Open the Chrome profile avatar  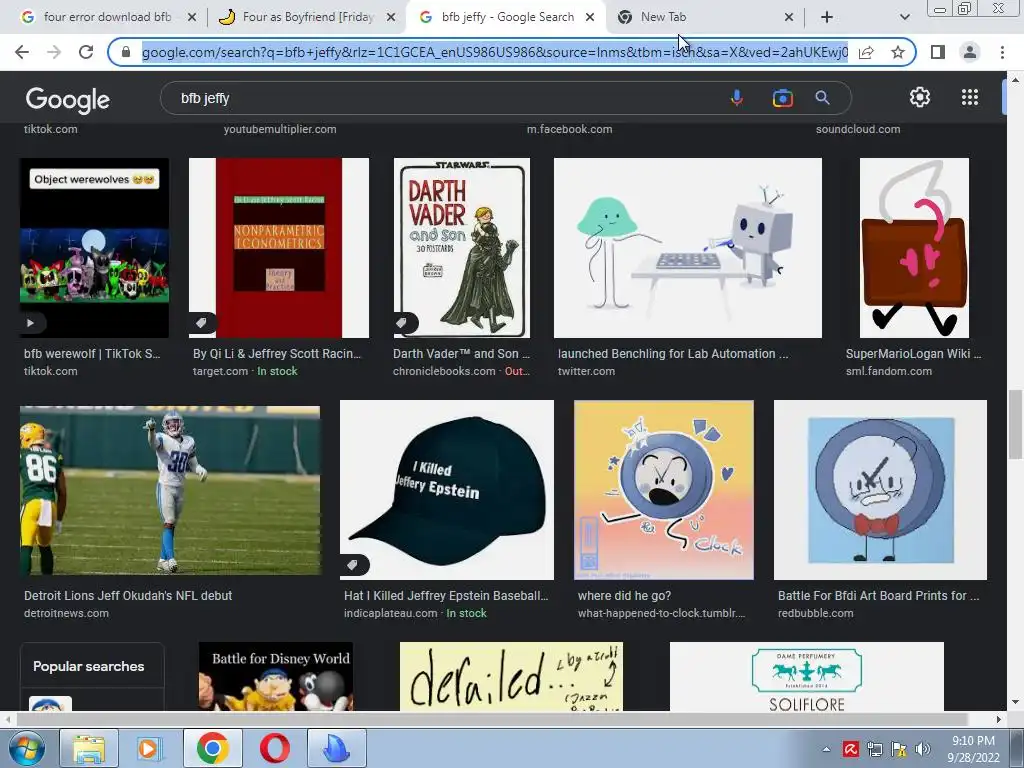(x=970, y=52)
